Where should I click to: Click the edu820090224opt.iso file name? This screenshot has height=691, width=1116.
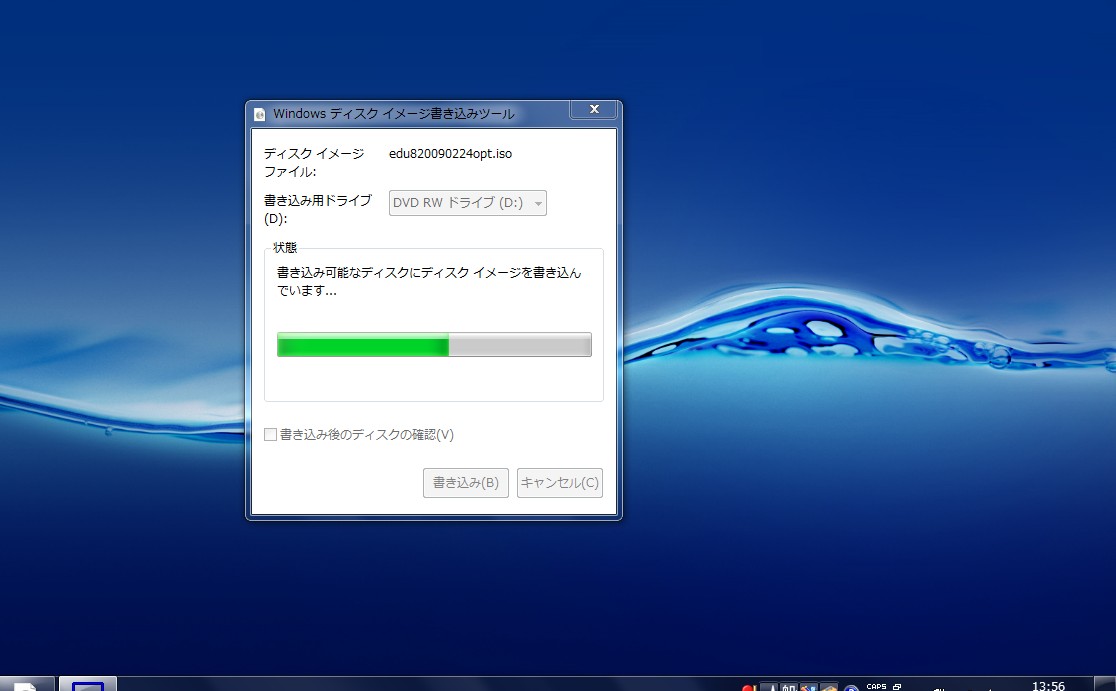(x=451, y=154)
